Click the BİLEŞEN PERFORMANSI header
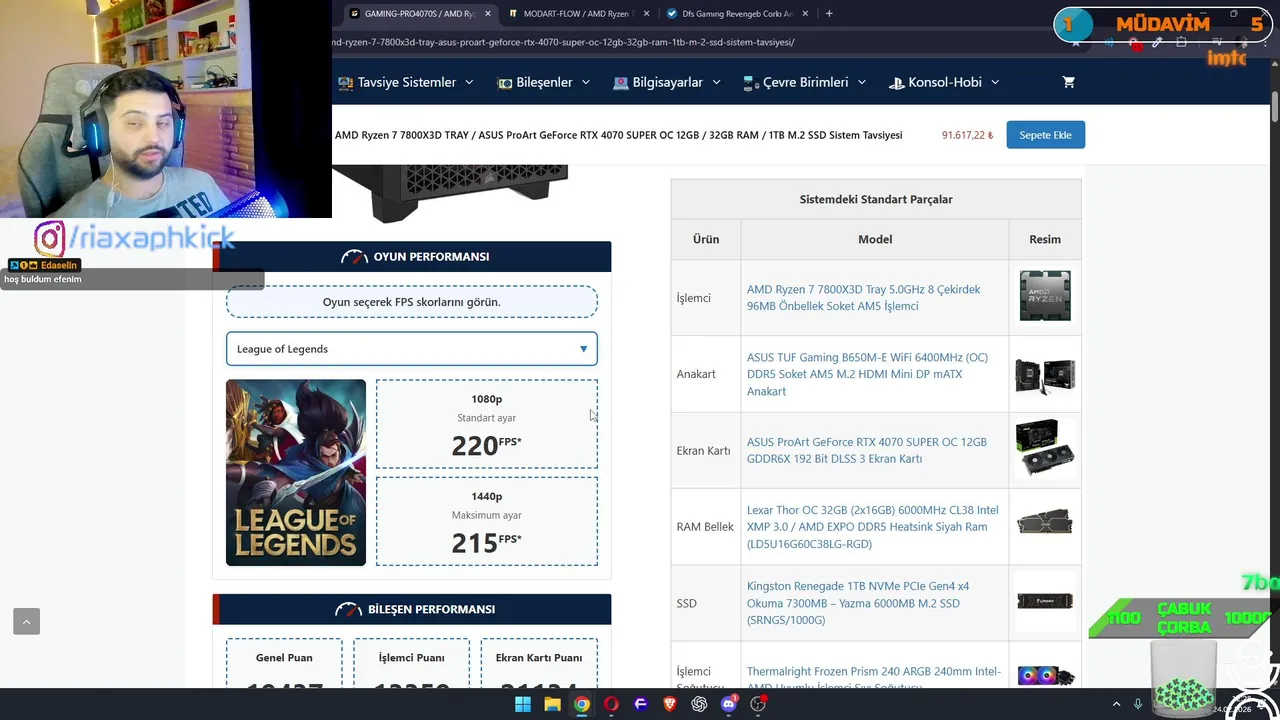Screen dimensions: 1280x720 pos(412,609)
